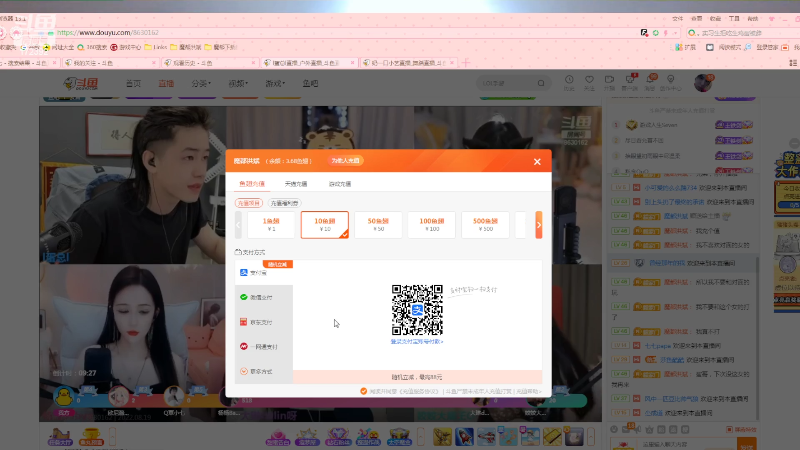Open the 游戏中心 bookmark in the bookmarks bar
Screen dimensions: 800x450
(x=126, y=47)
